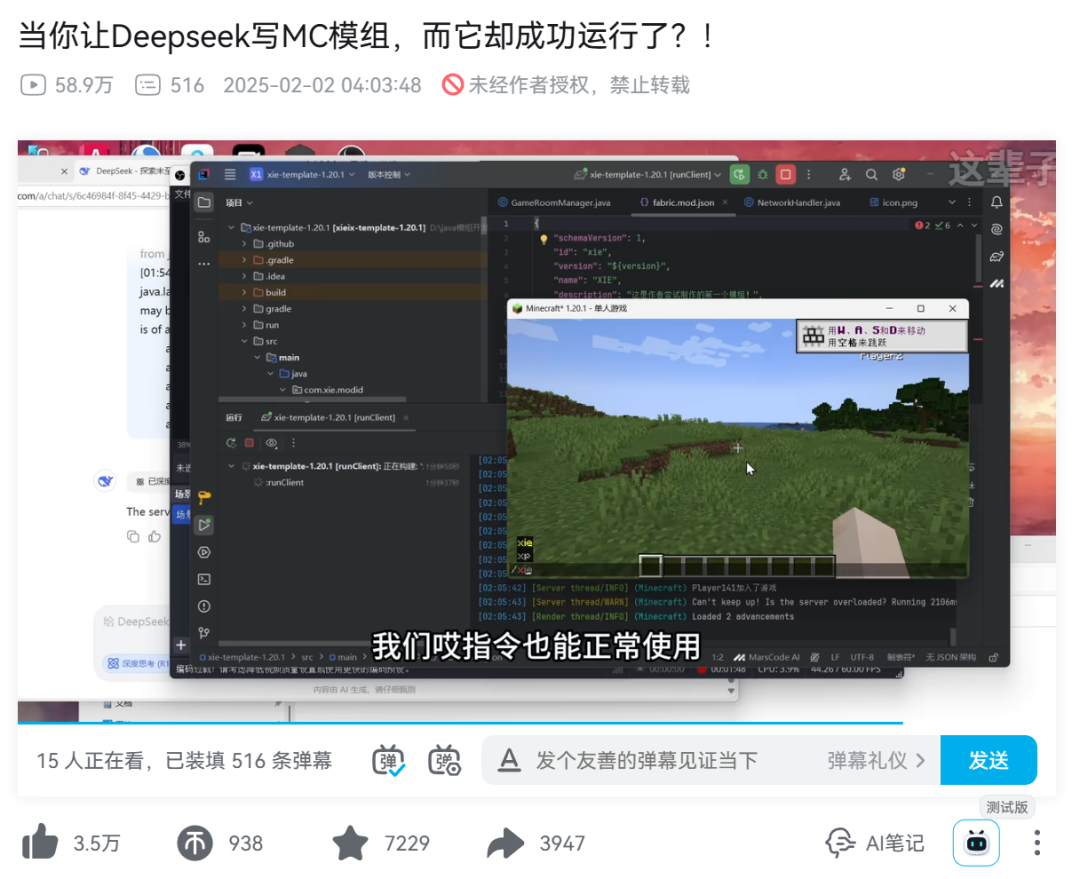1080x879 pixels.
Task: Open the Terminal tool window icon
Action: click(204, 579)
